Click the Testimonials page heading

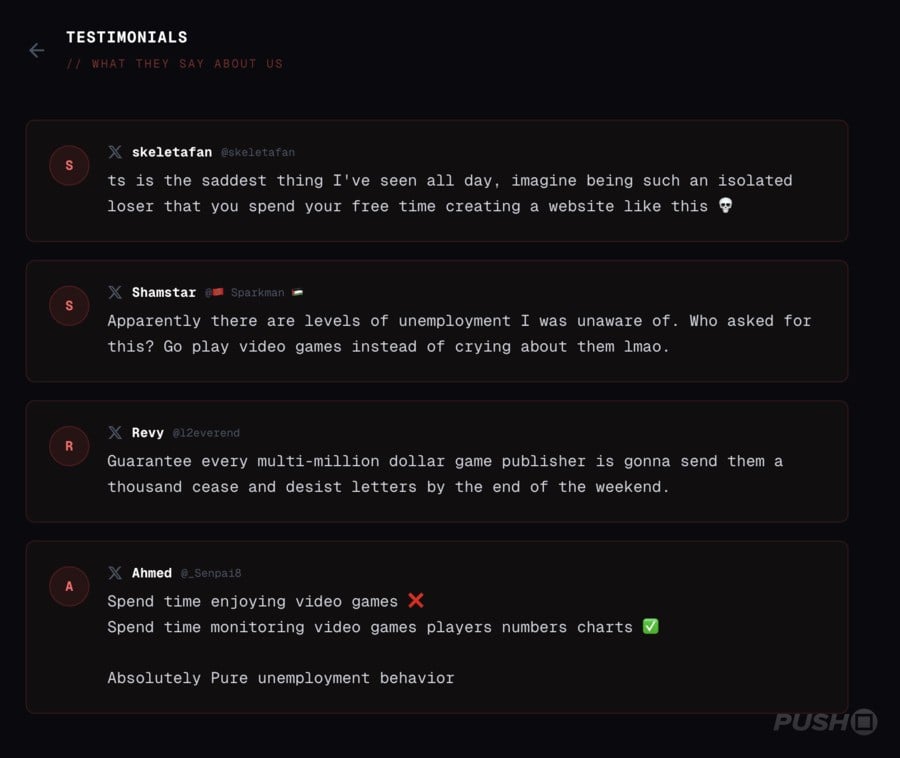(127, 37)
